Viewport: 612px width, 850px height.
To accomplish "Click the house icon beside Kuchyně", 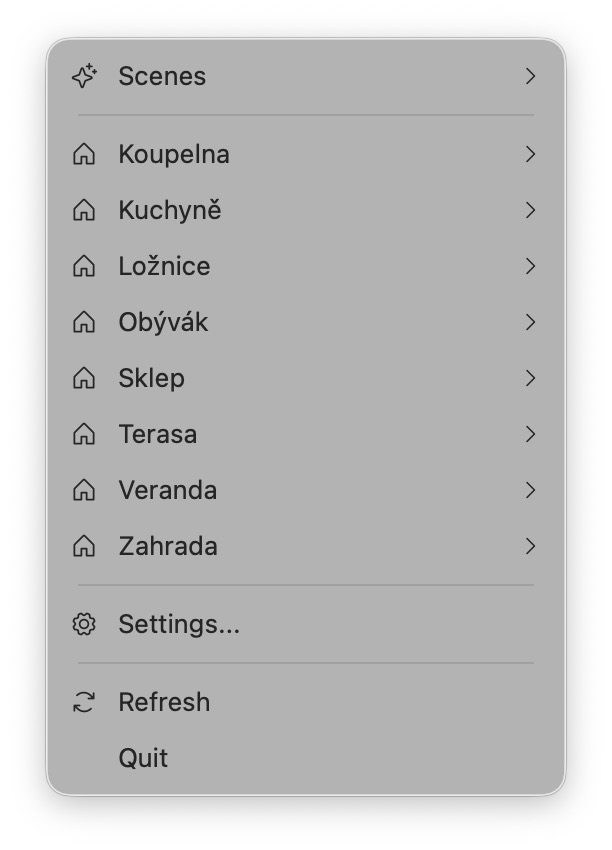I will (84, 211).
